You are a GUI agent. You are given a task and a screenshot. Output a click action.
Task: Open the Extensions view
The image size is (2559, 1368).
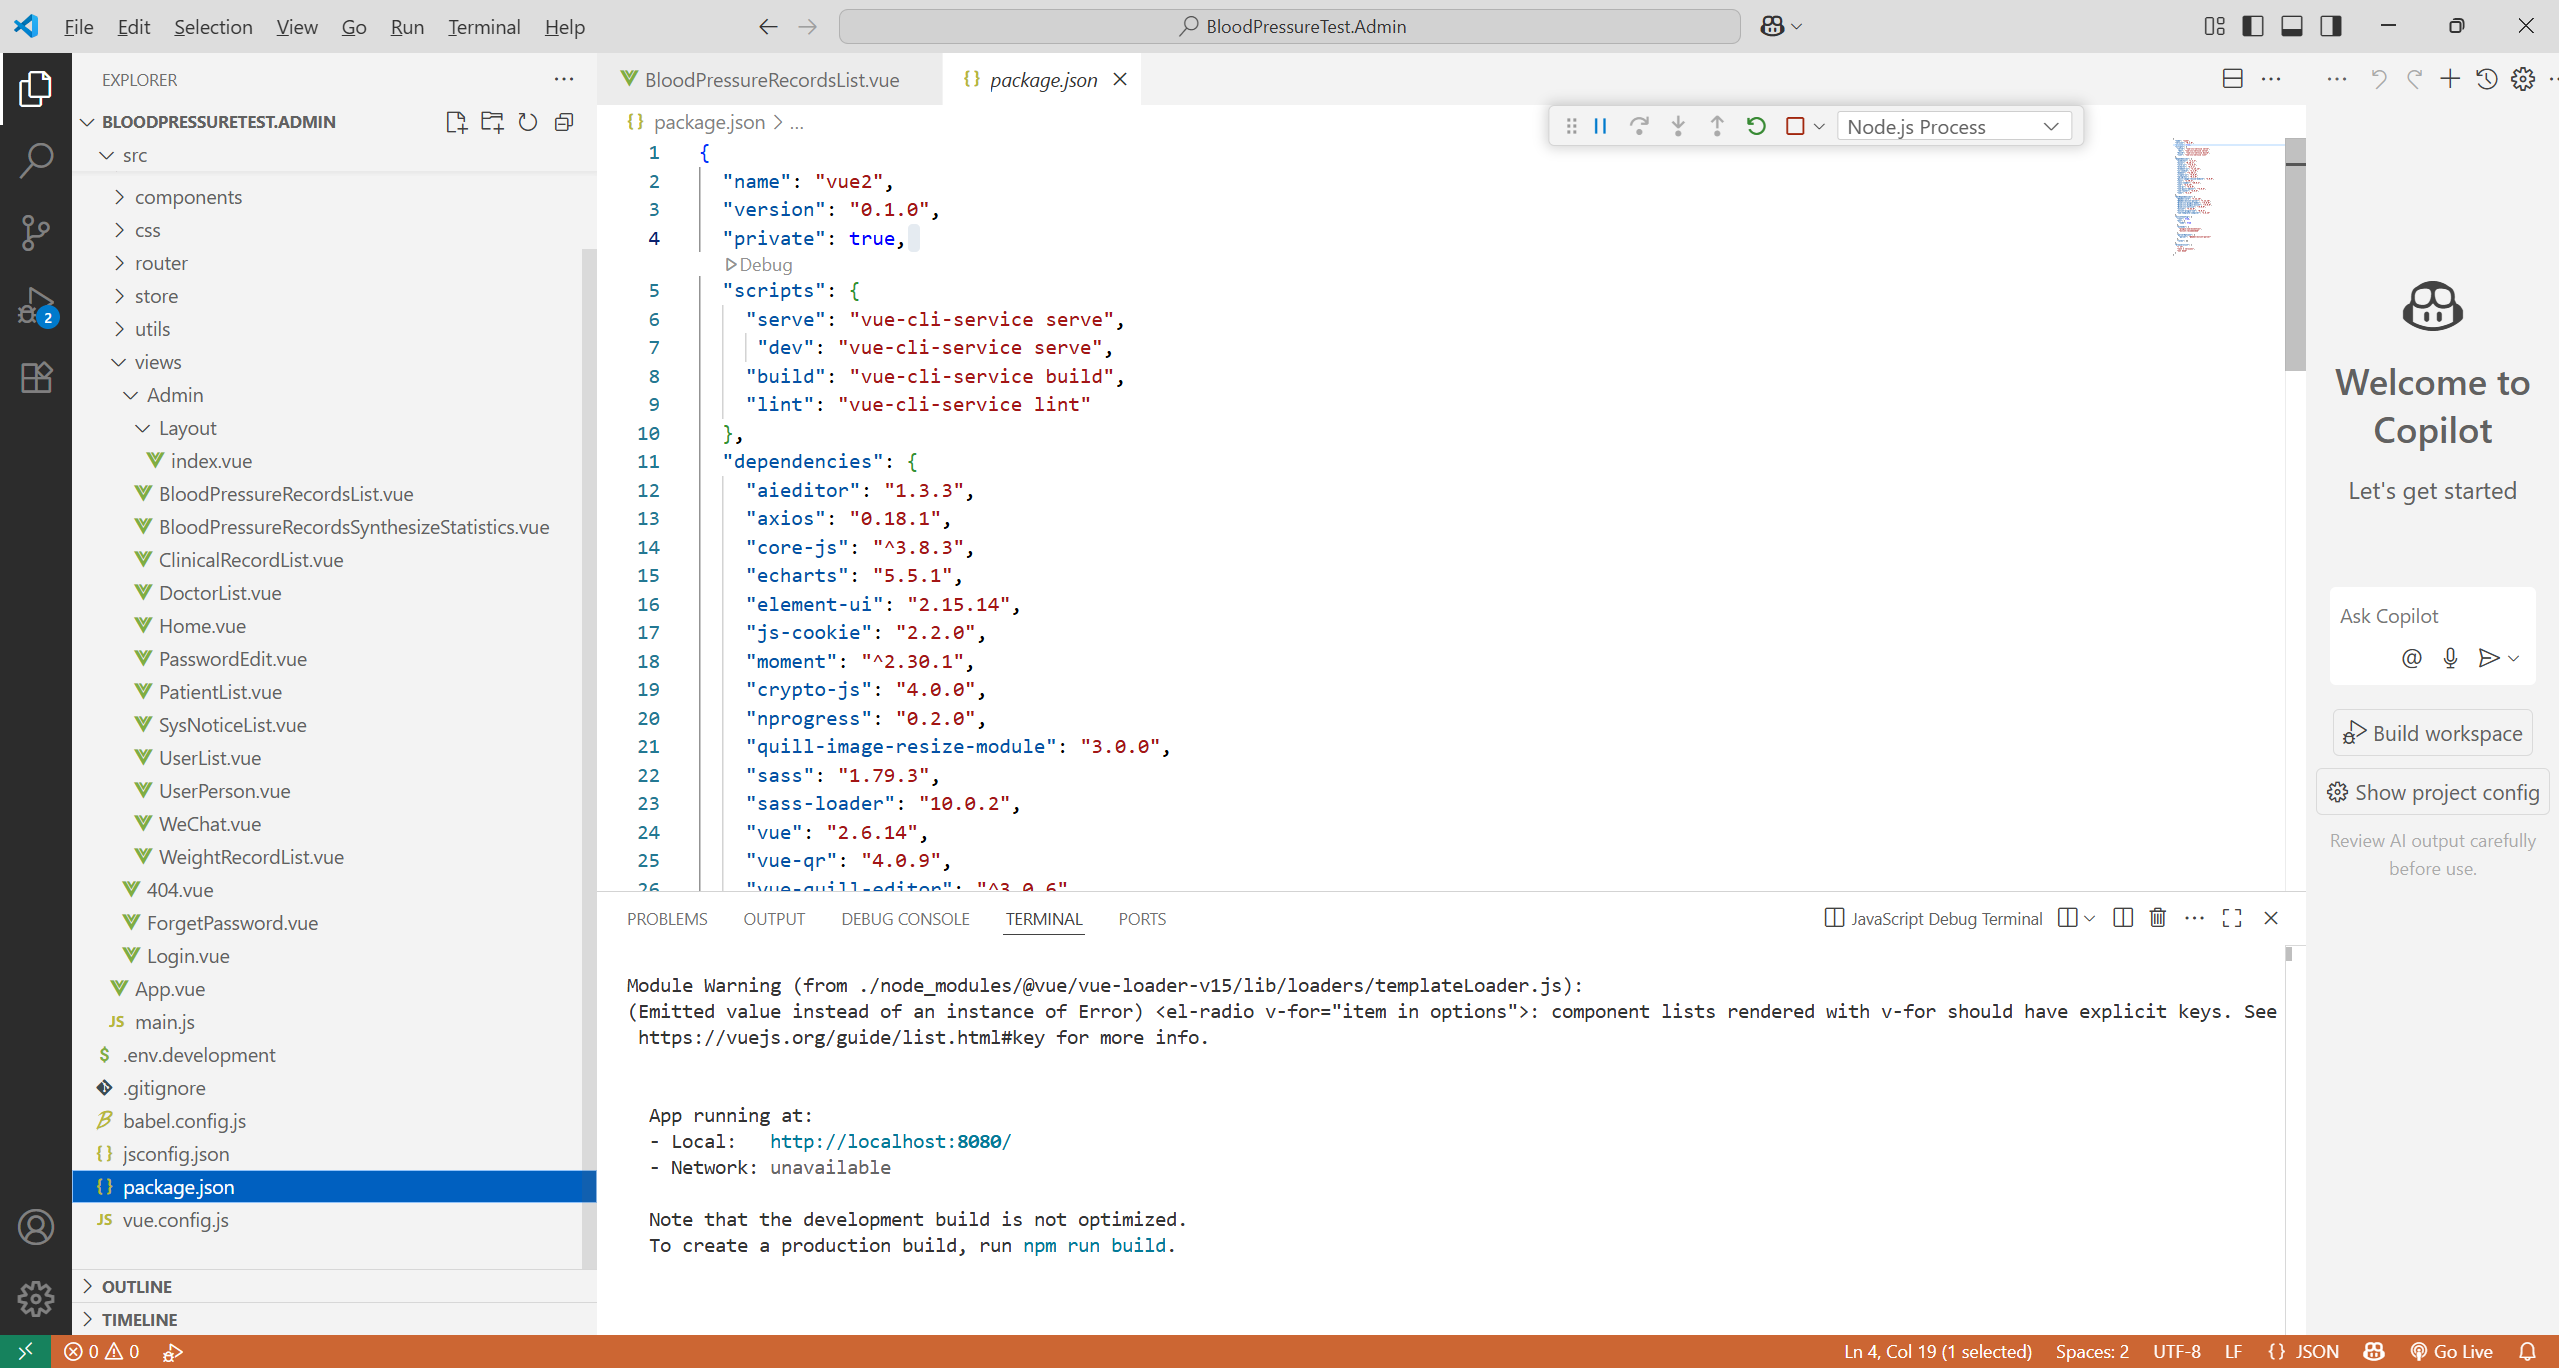pyautogui.click(x=36, y=377)
